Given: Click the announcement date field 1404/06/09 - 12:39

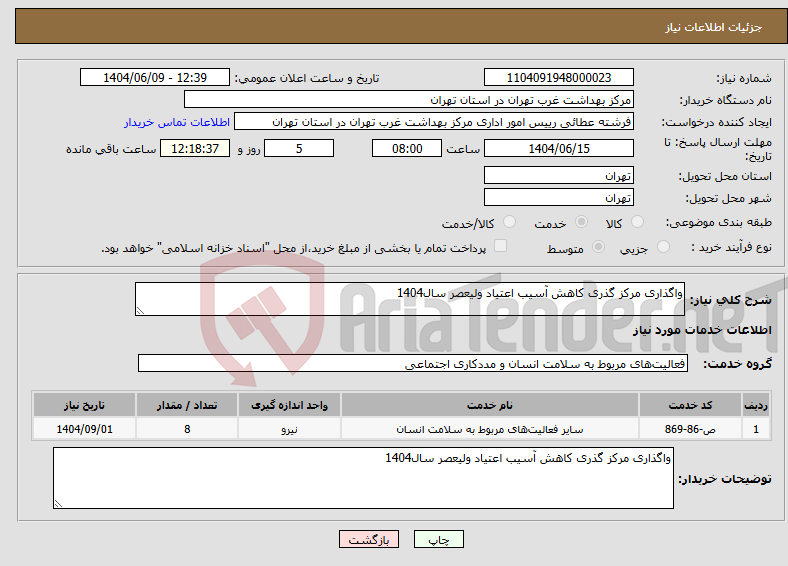Looking at the screenshot, I should point(155,77).
